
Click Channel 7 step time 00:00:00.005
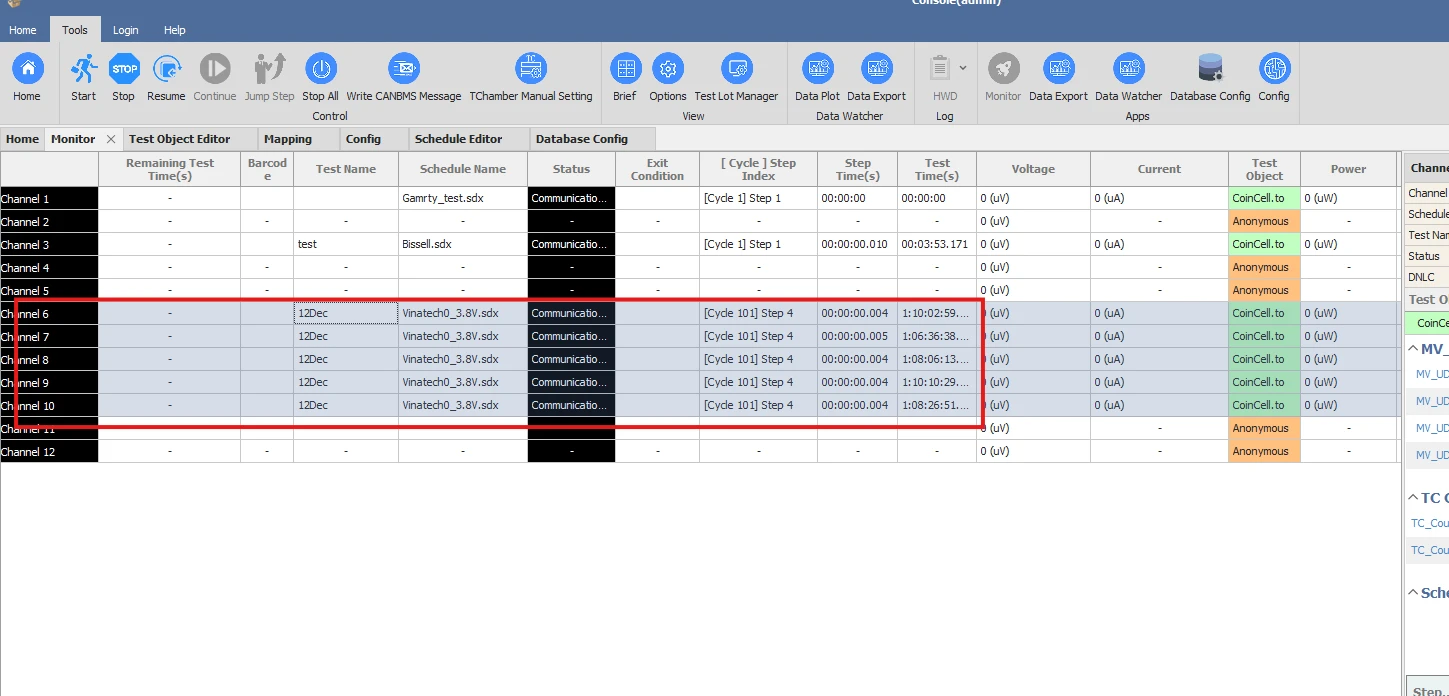pos(857,336)
